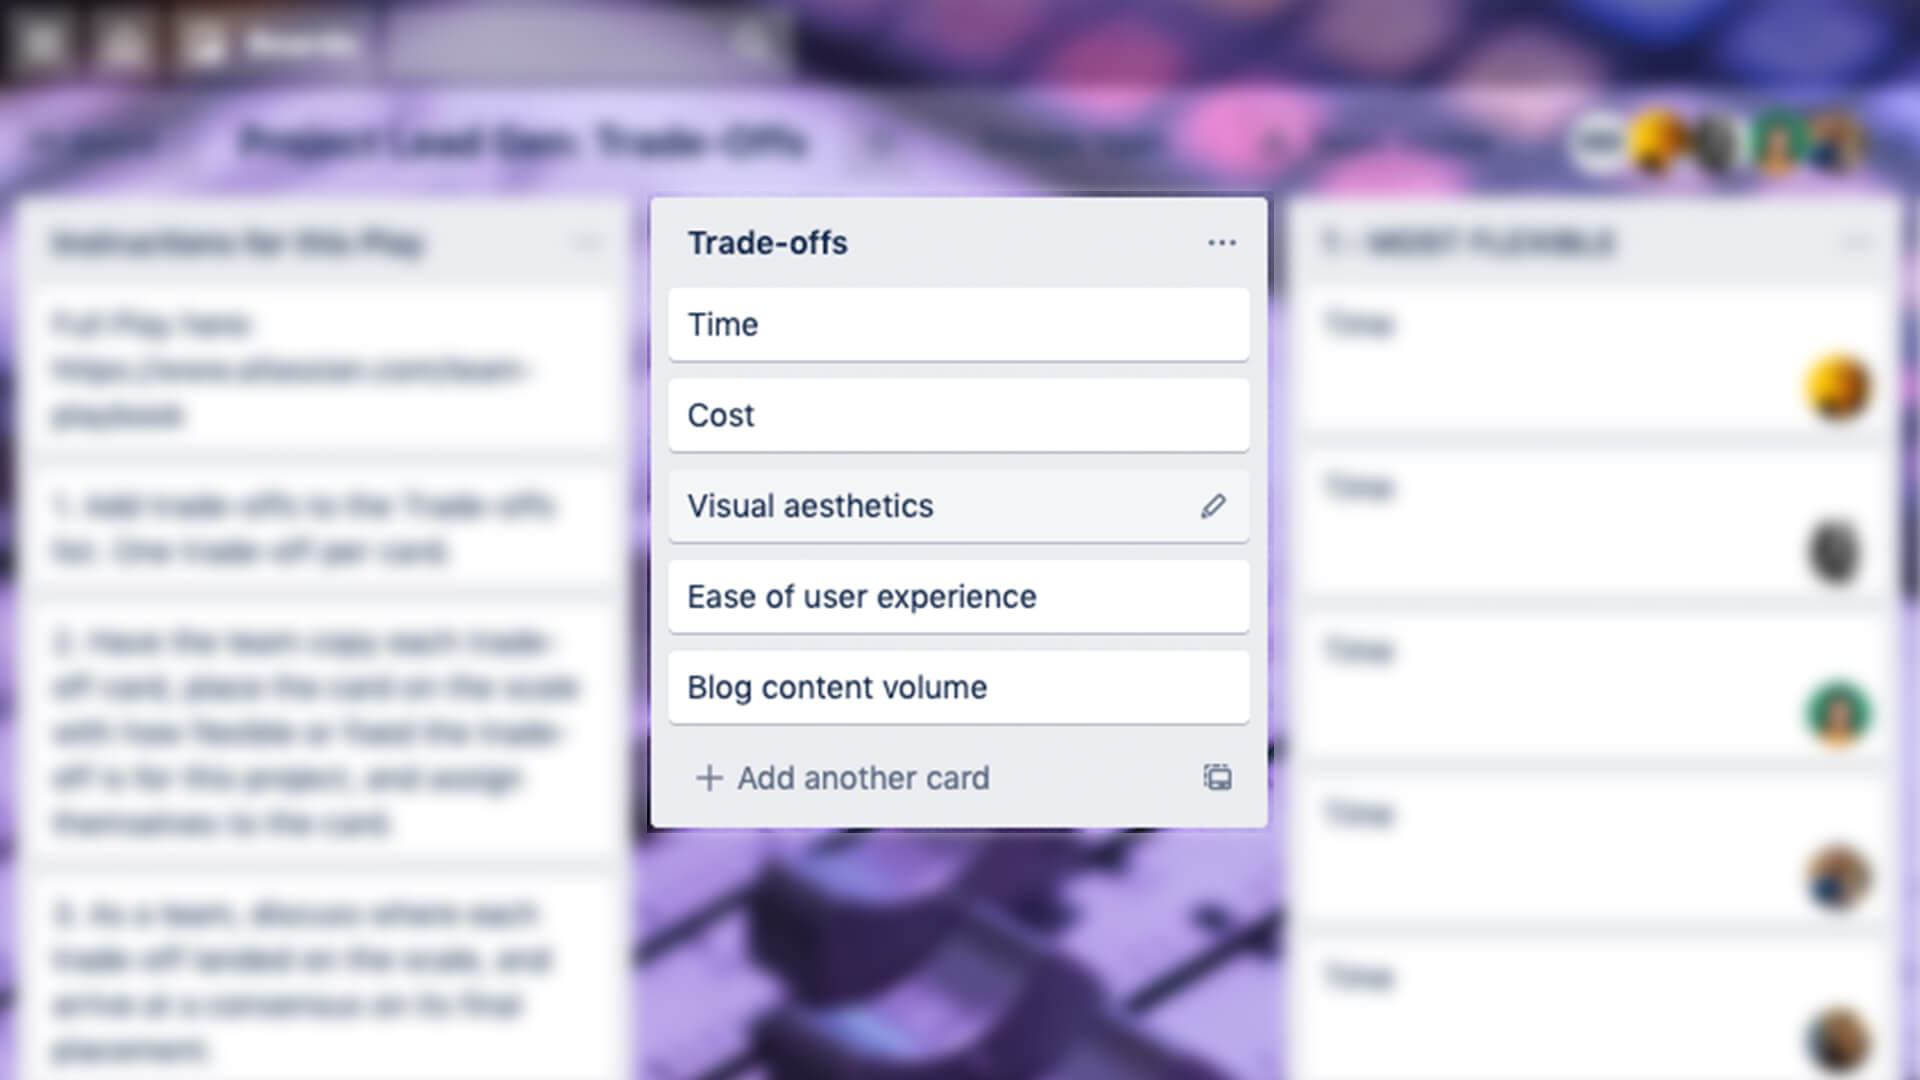This screenshot has height=1080, width=1920.
Task: Click Add another card button
Action: coord(845,778)
